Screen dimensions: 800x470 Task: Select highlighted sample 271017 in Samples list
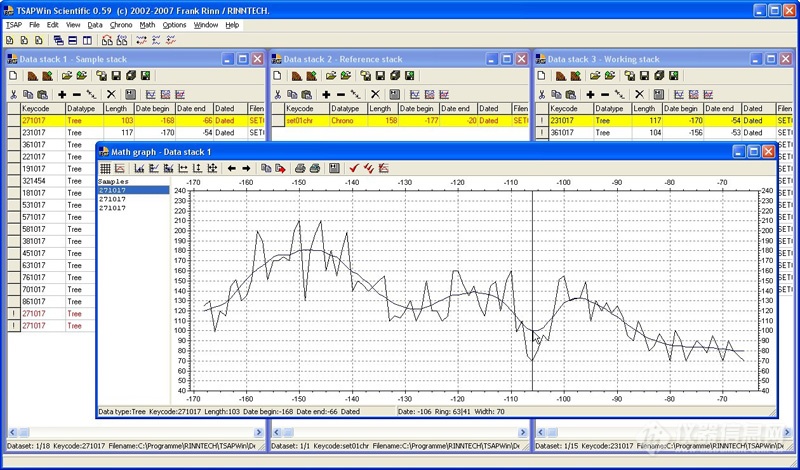pyautogui.click(x=132, y=190)
